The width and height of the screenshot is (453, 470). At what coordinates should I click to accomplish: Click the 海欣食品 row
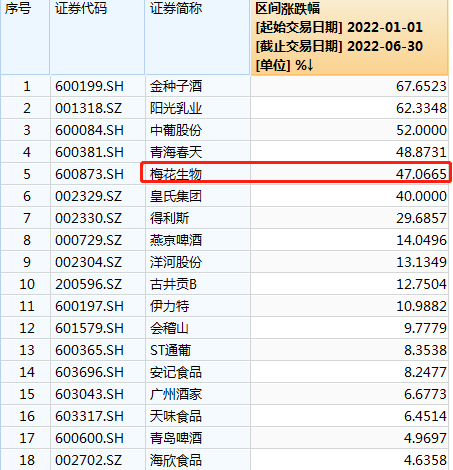coord(224,460)
